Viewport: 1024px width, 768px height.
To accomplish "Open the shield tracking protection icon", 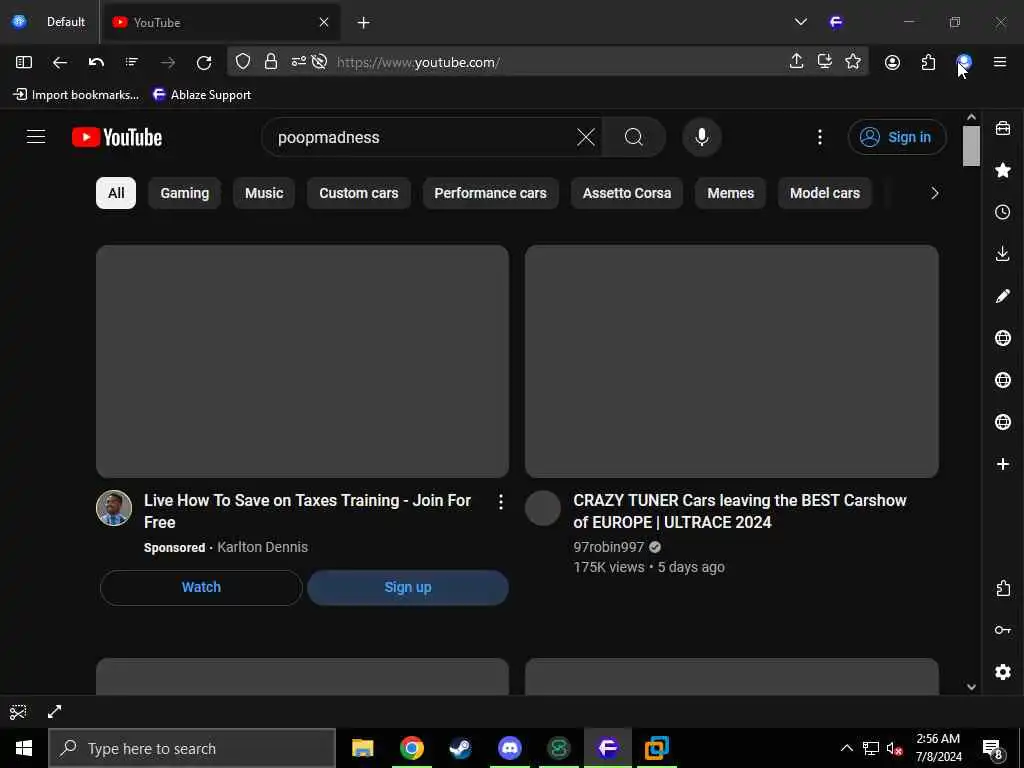I will [x=243, y=61].
